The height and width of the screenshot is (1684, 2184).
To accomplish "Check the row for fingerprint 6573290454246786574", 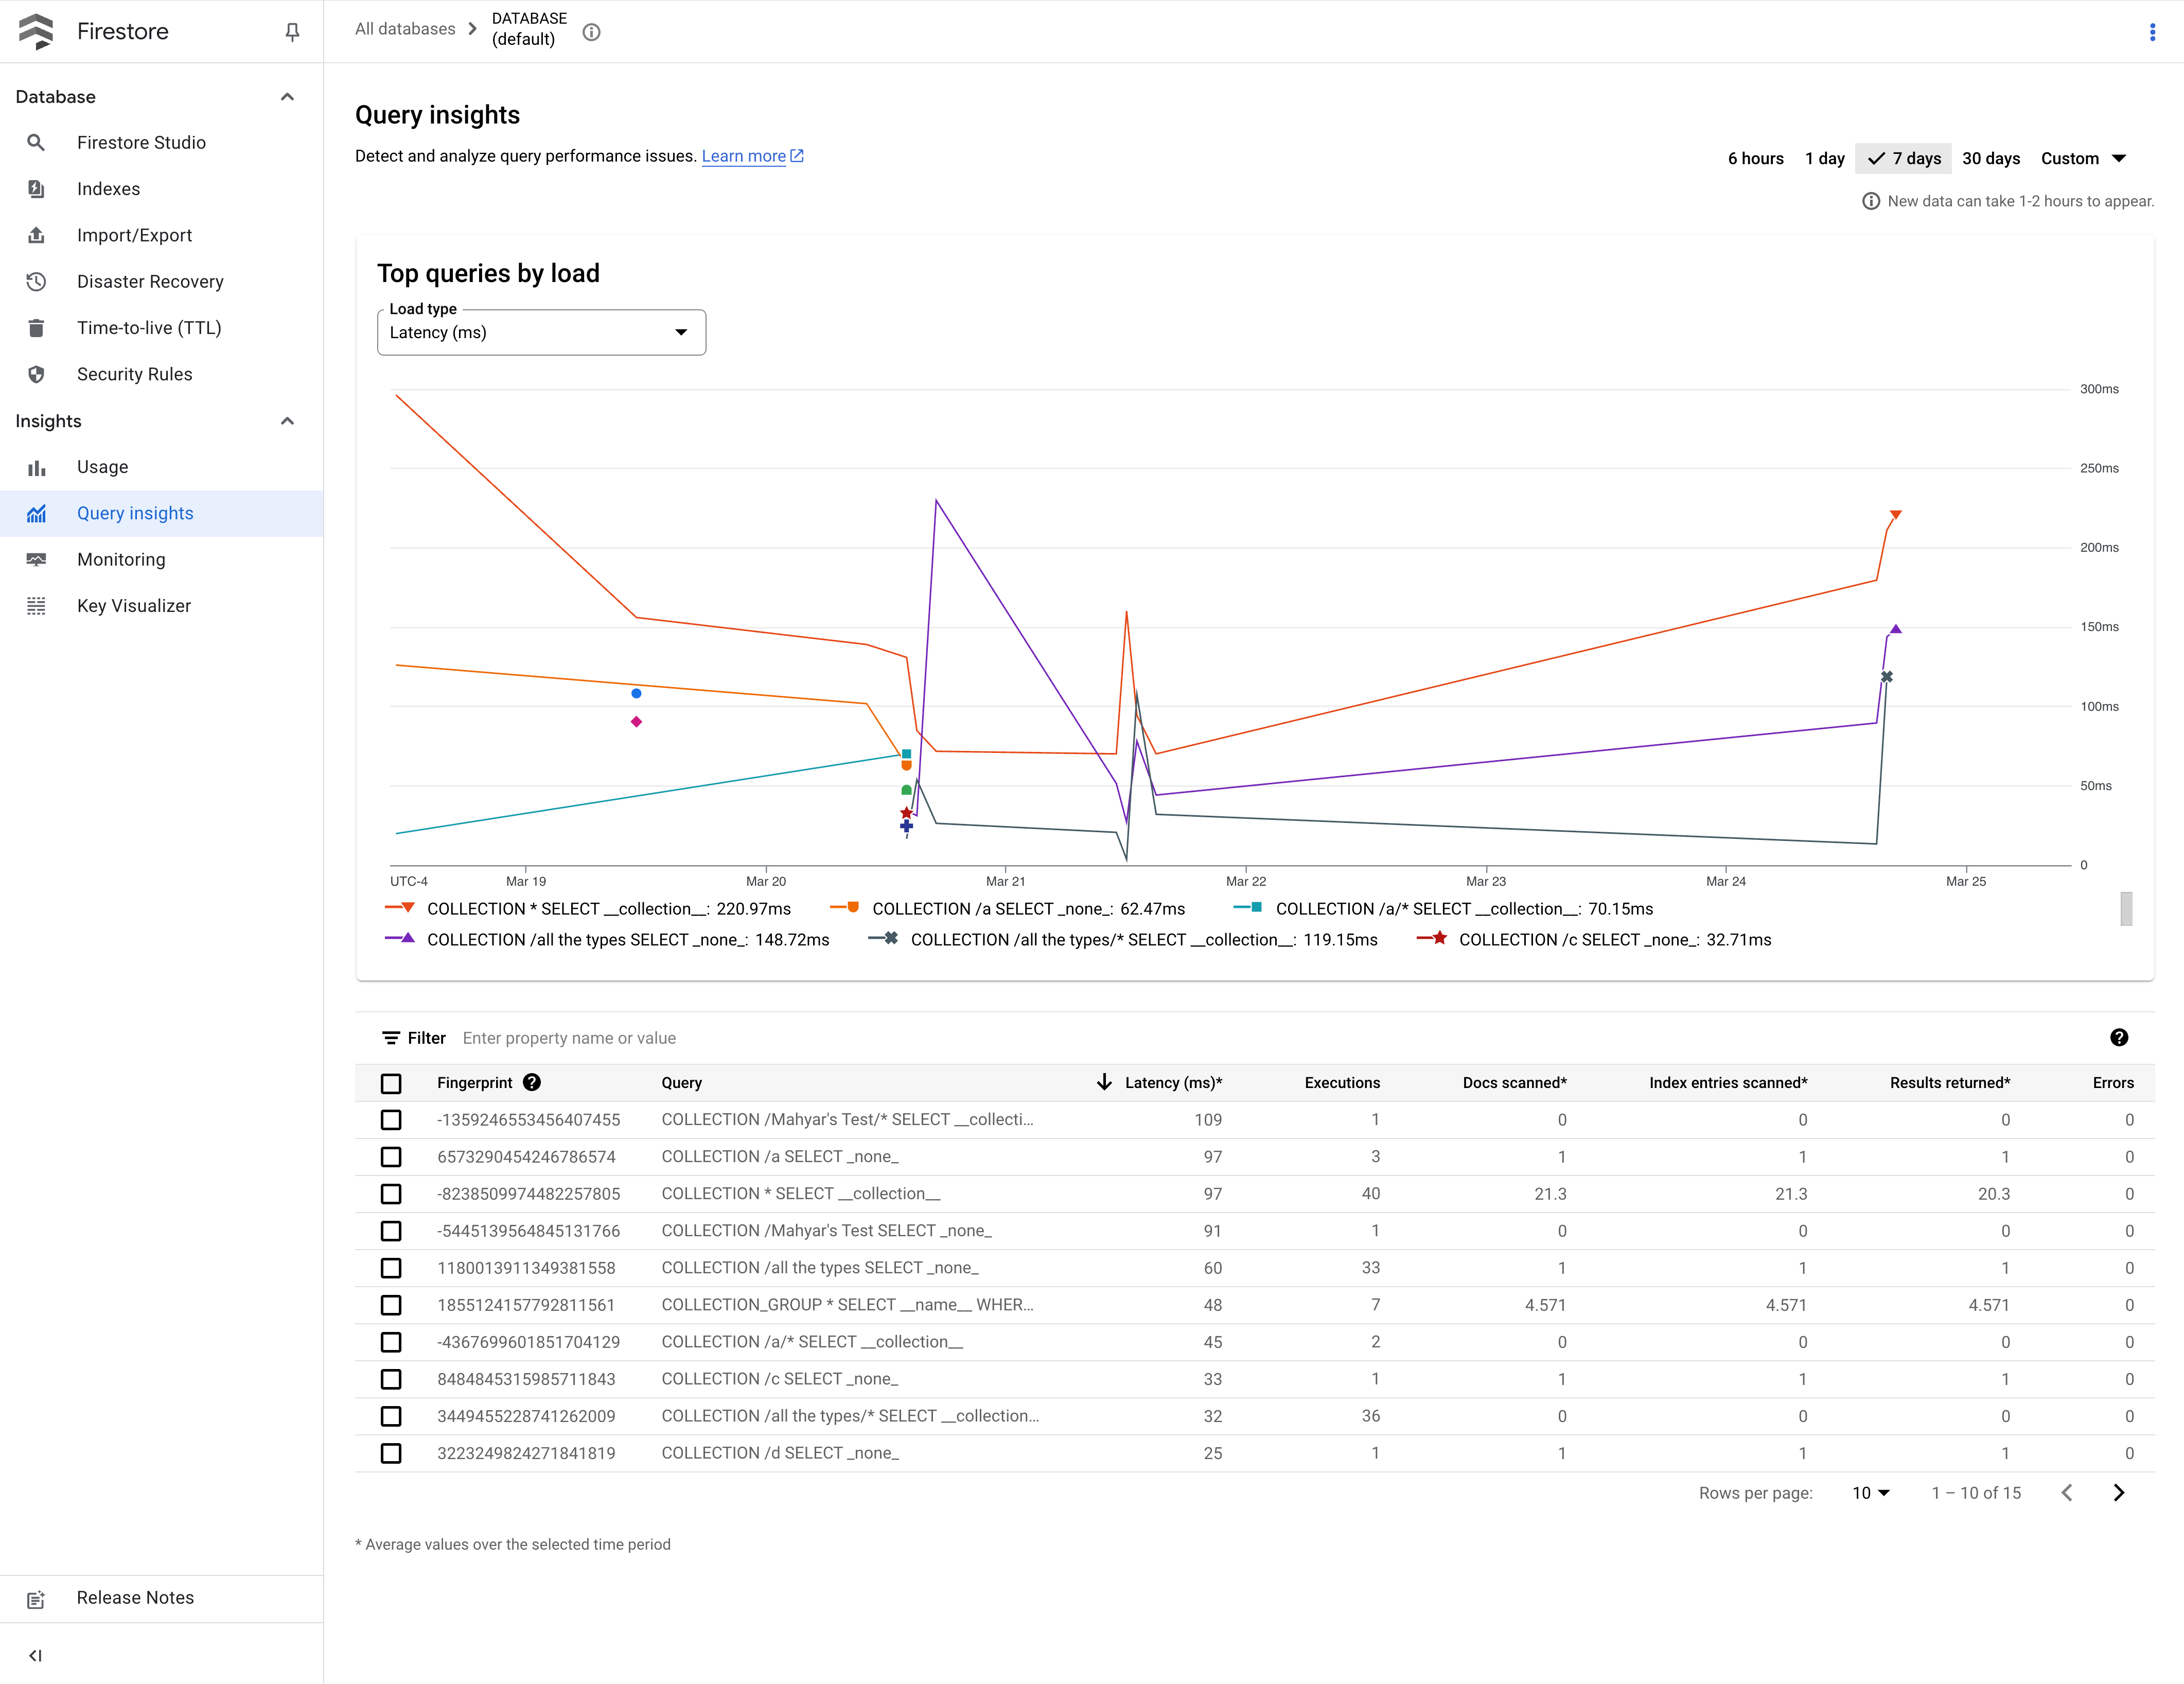I will [x=391, y=1157].
